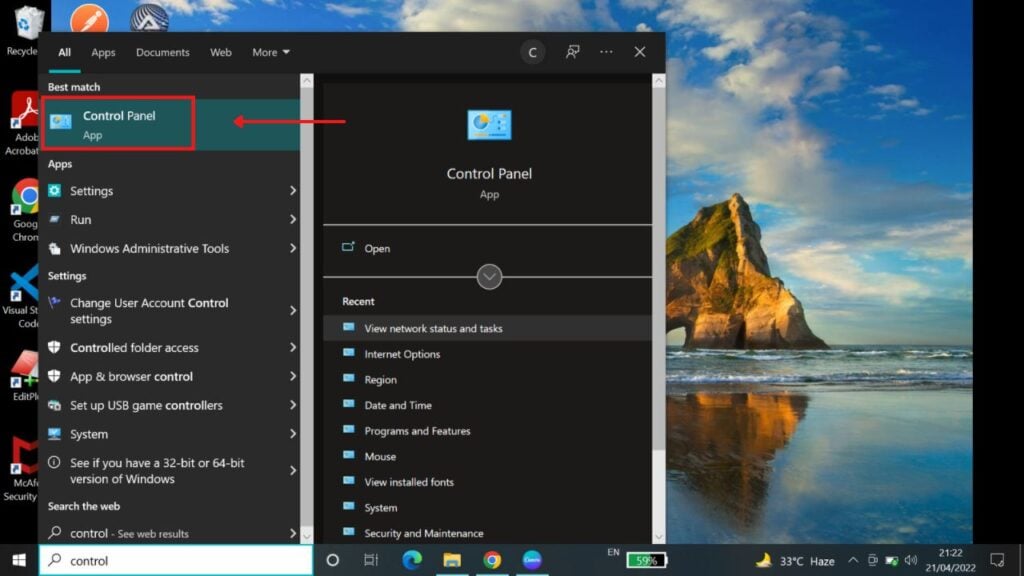Open recent Internet Options

(487, 354)
